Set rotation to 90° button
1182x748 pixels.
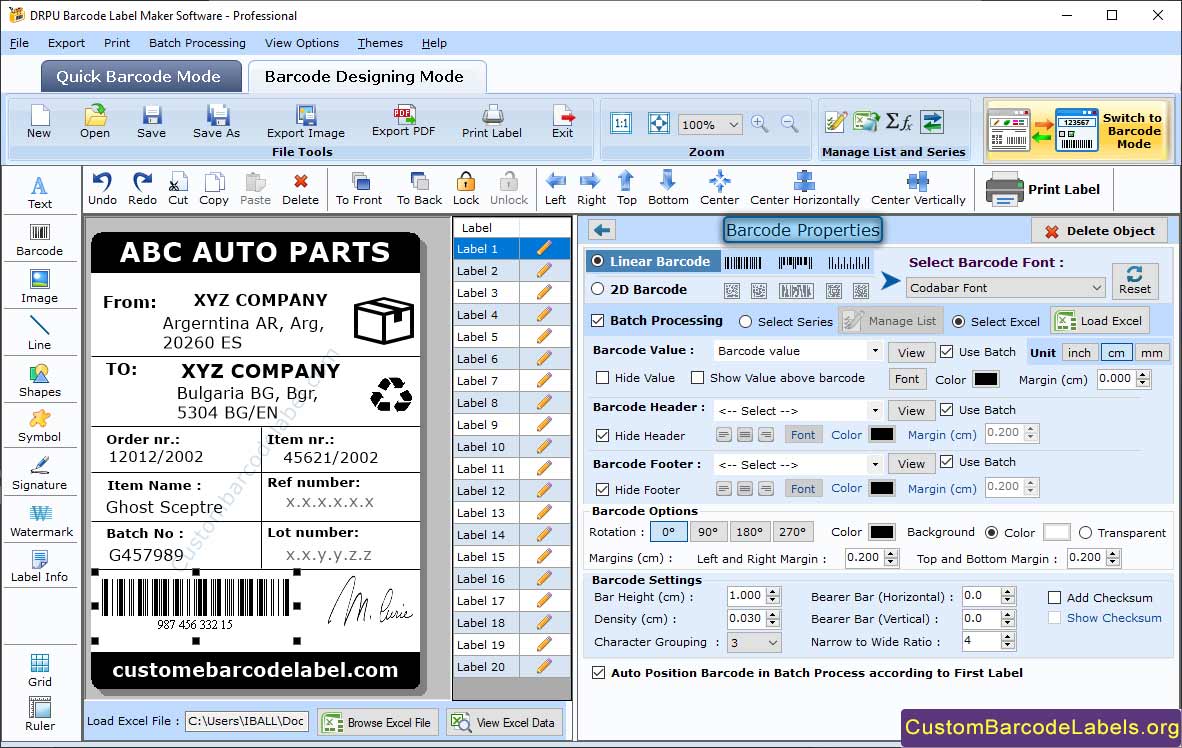coord(708,532)
